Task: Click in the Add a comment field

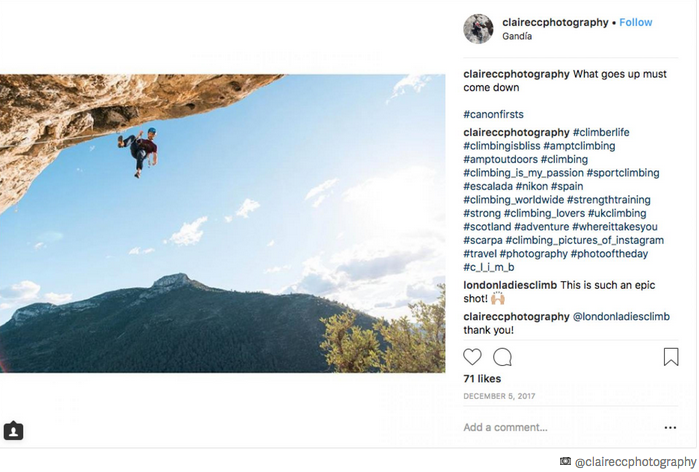Action: pyautogui.click(x=550, y=428)
